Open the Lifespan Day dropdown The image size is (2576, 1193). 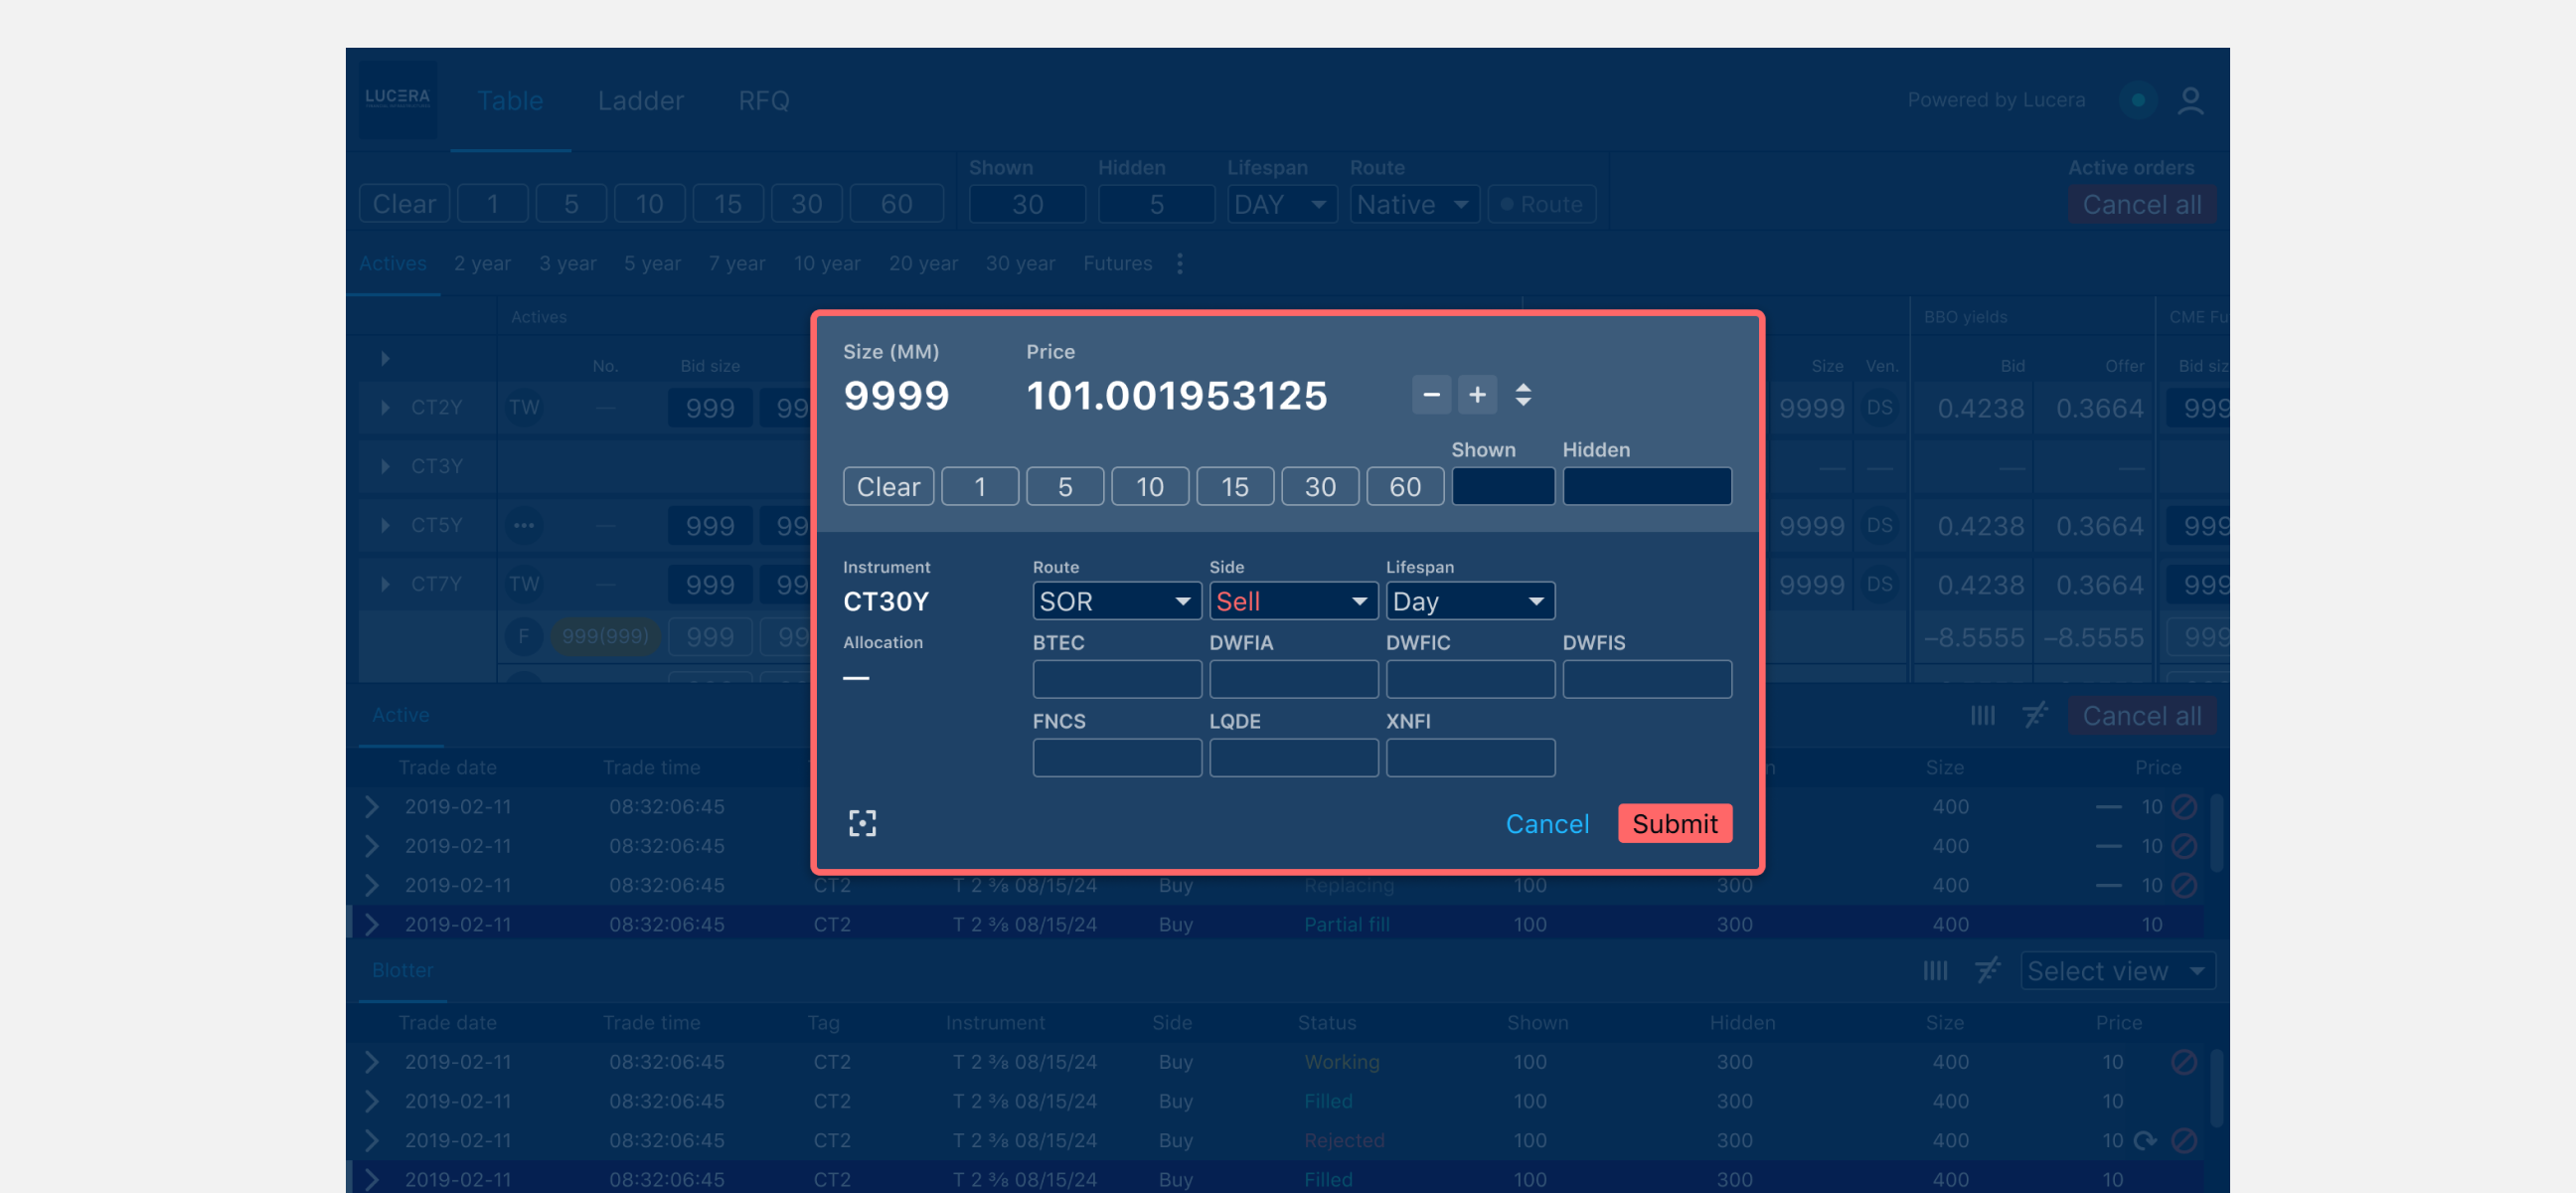(1469, 601)
